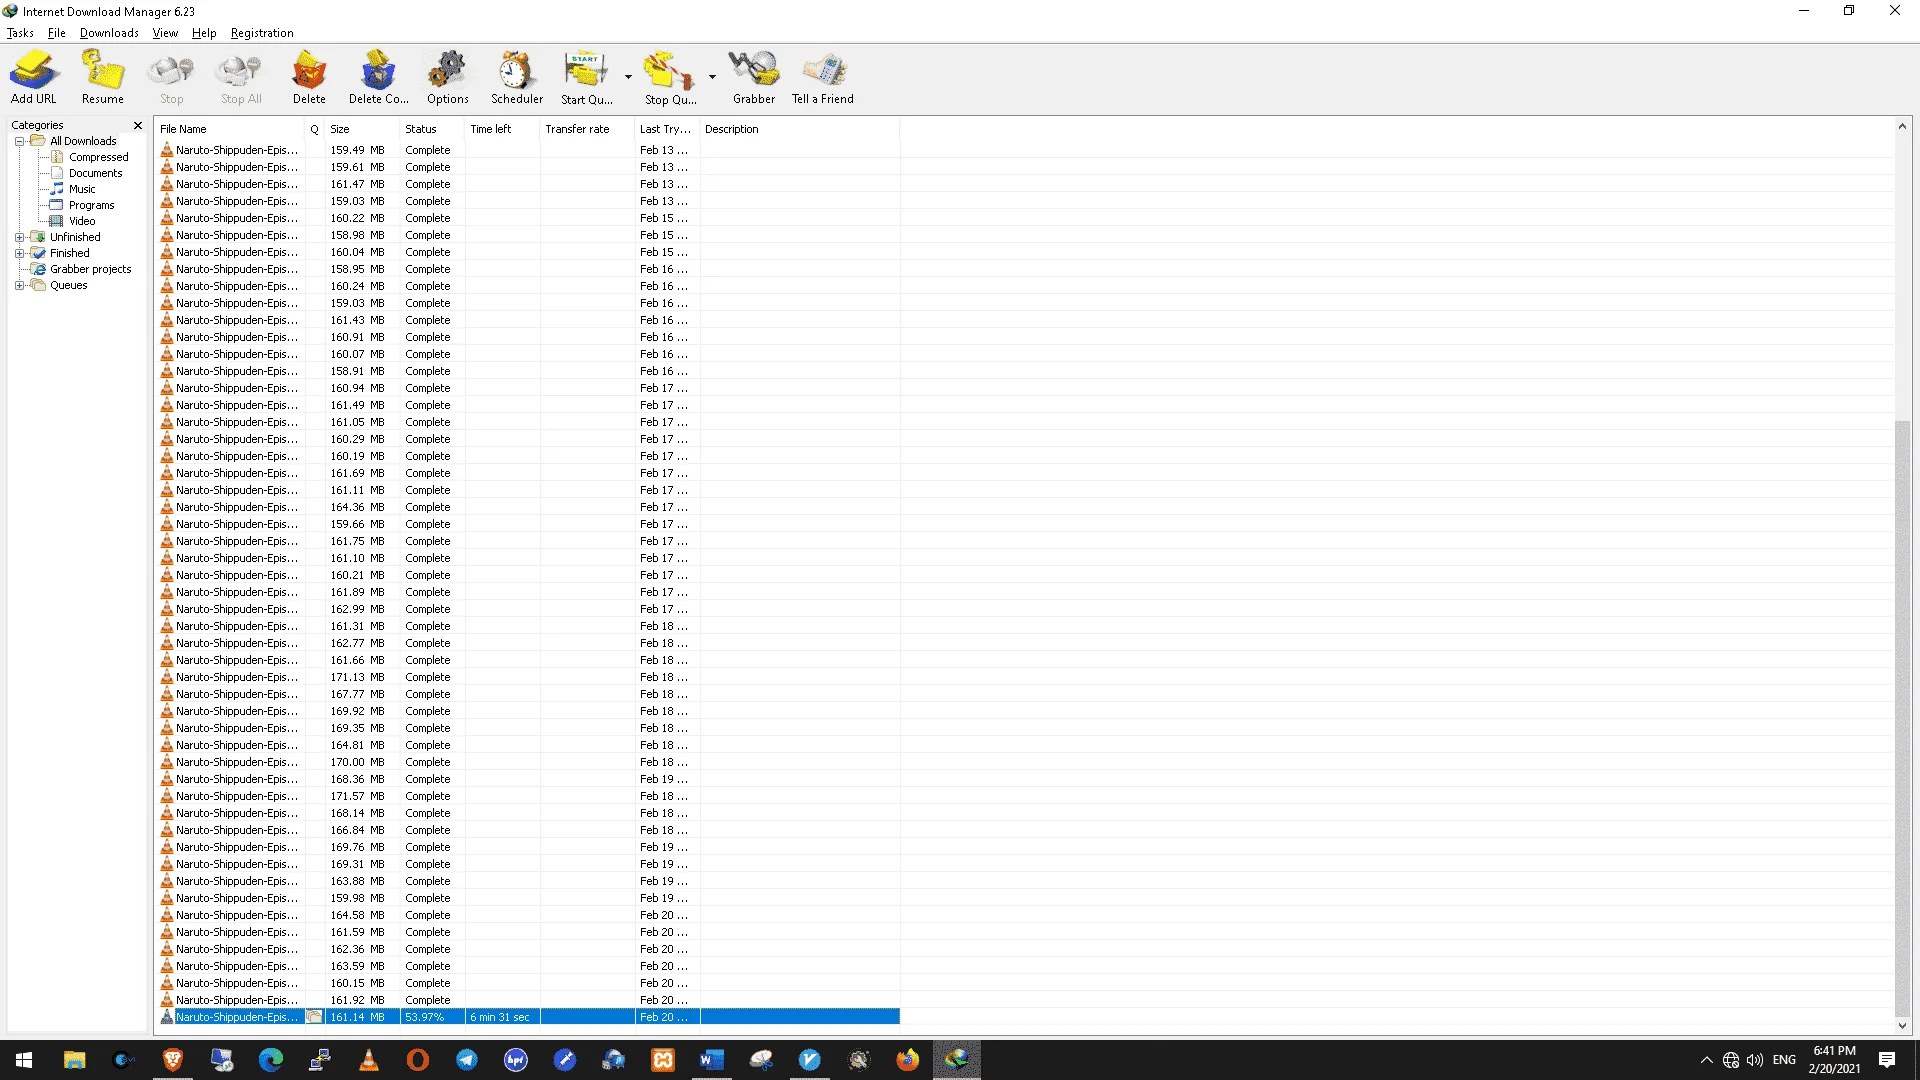Sort by the Description column header
1920x1080 pixels.
click(799, 129)
